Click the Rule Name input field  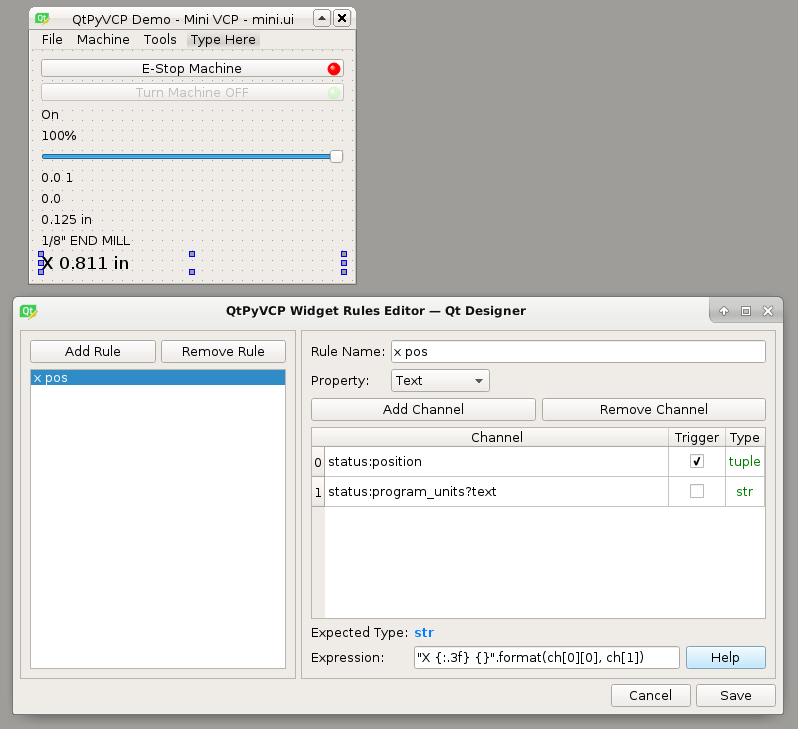click(x=578, y=352)
